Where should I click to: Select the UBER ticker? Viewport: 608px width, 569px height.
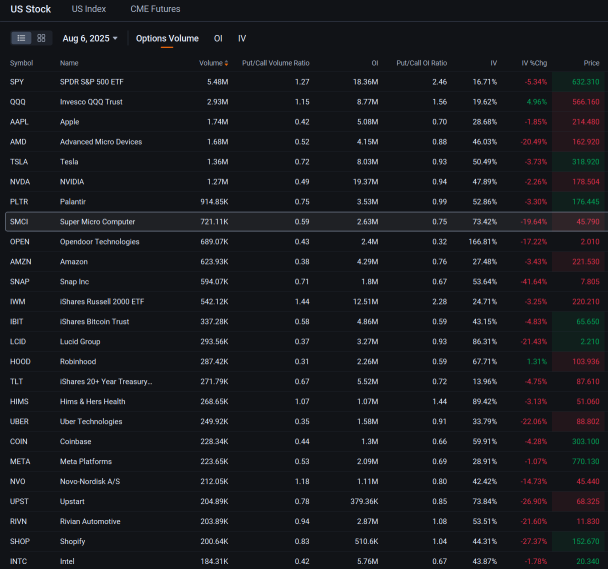pos(19,422)
